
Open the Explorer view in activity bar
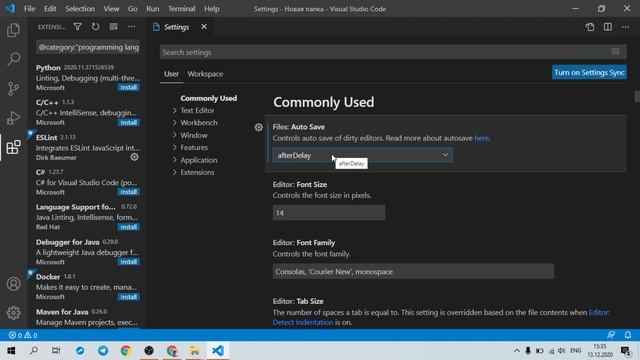point(13,30)
